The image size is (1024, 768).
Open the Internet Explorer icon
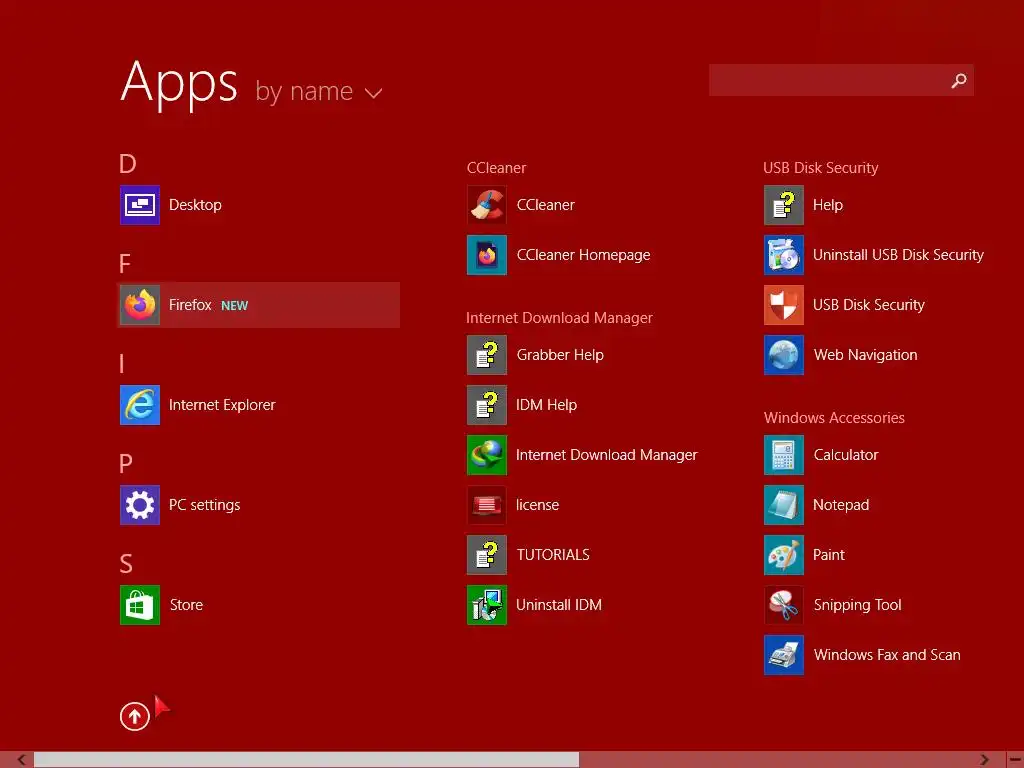[x=140, y=405]
